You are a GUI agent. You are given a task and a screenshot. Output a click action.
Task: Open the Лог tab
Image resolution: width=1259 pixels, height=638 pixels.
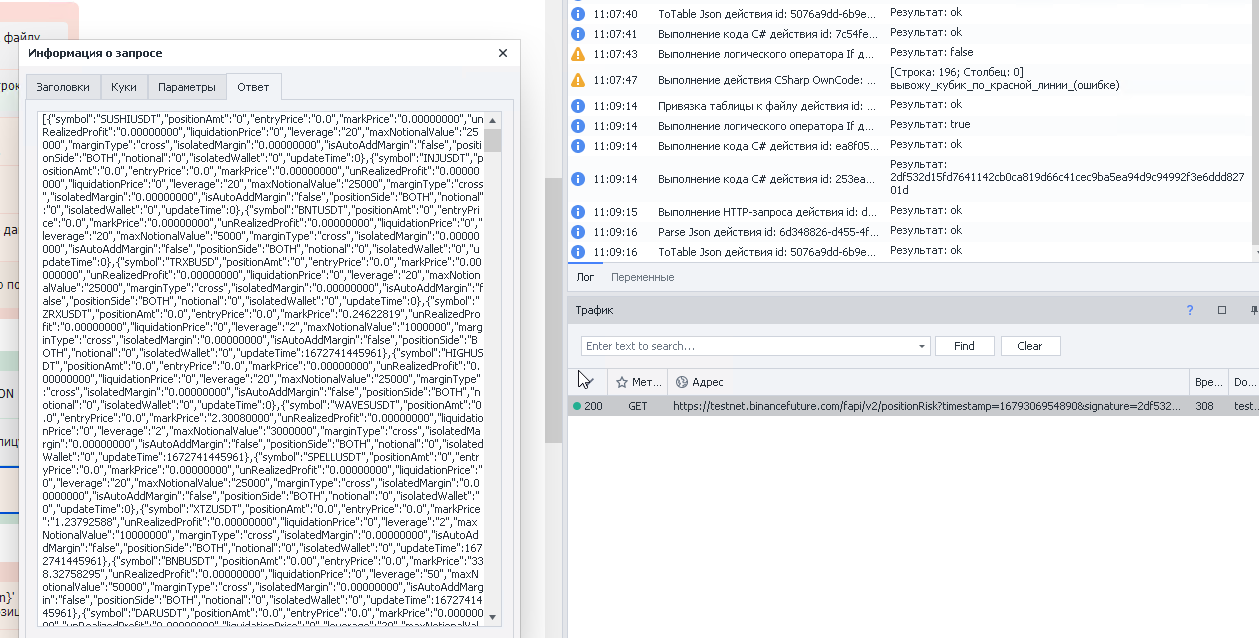(x=585, y=277)
